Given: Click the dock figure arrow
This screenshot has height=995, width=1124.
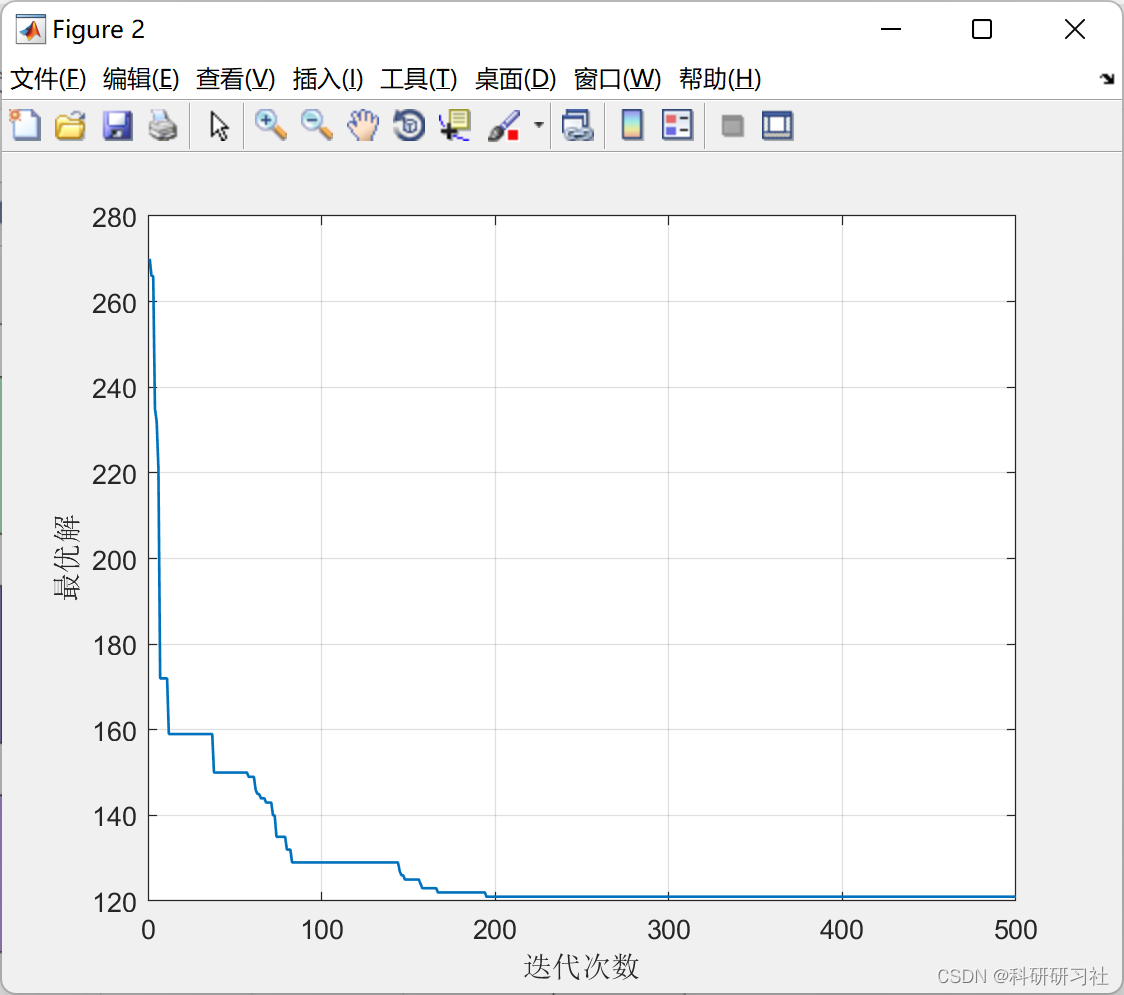Looking at the screenshot, I should tap(1107, 78).
